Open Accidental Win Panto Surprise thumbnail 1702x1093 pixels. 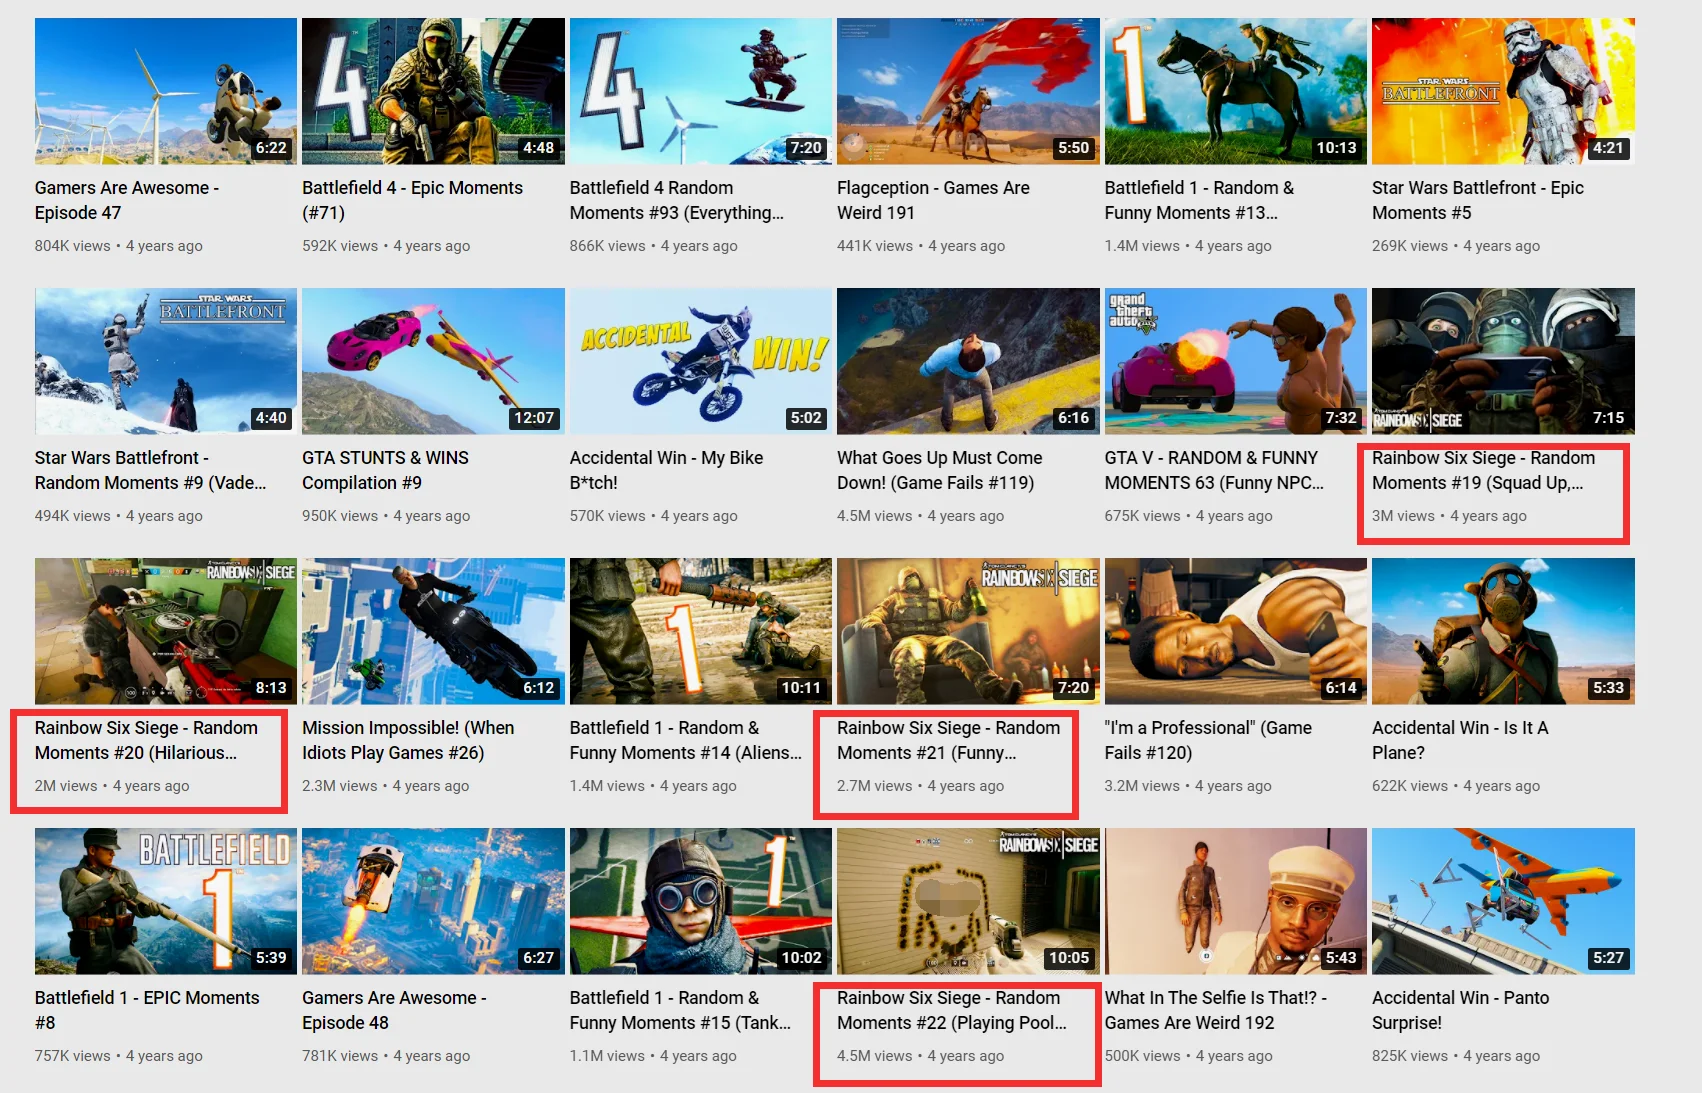[1503, 901]
